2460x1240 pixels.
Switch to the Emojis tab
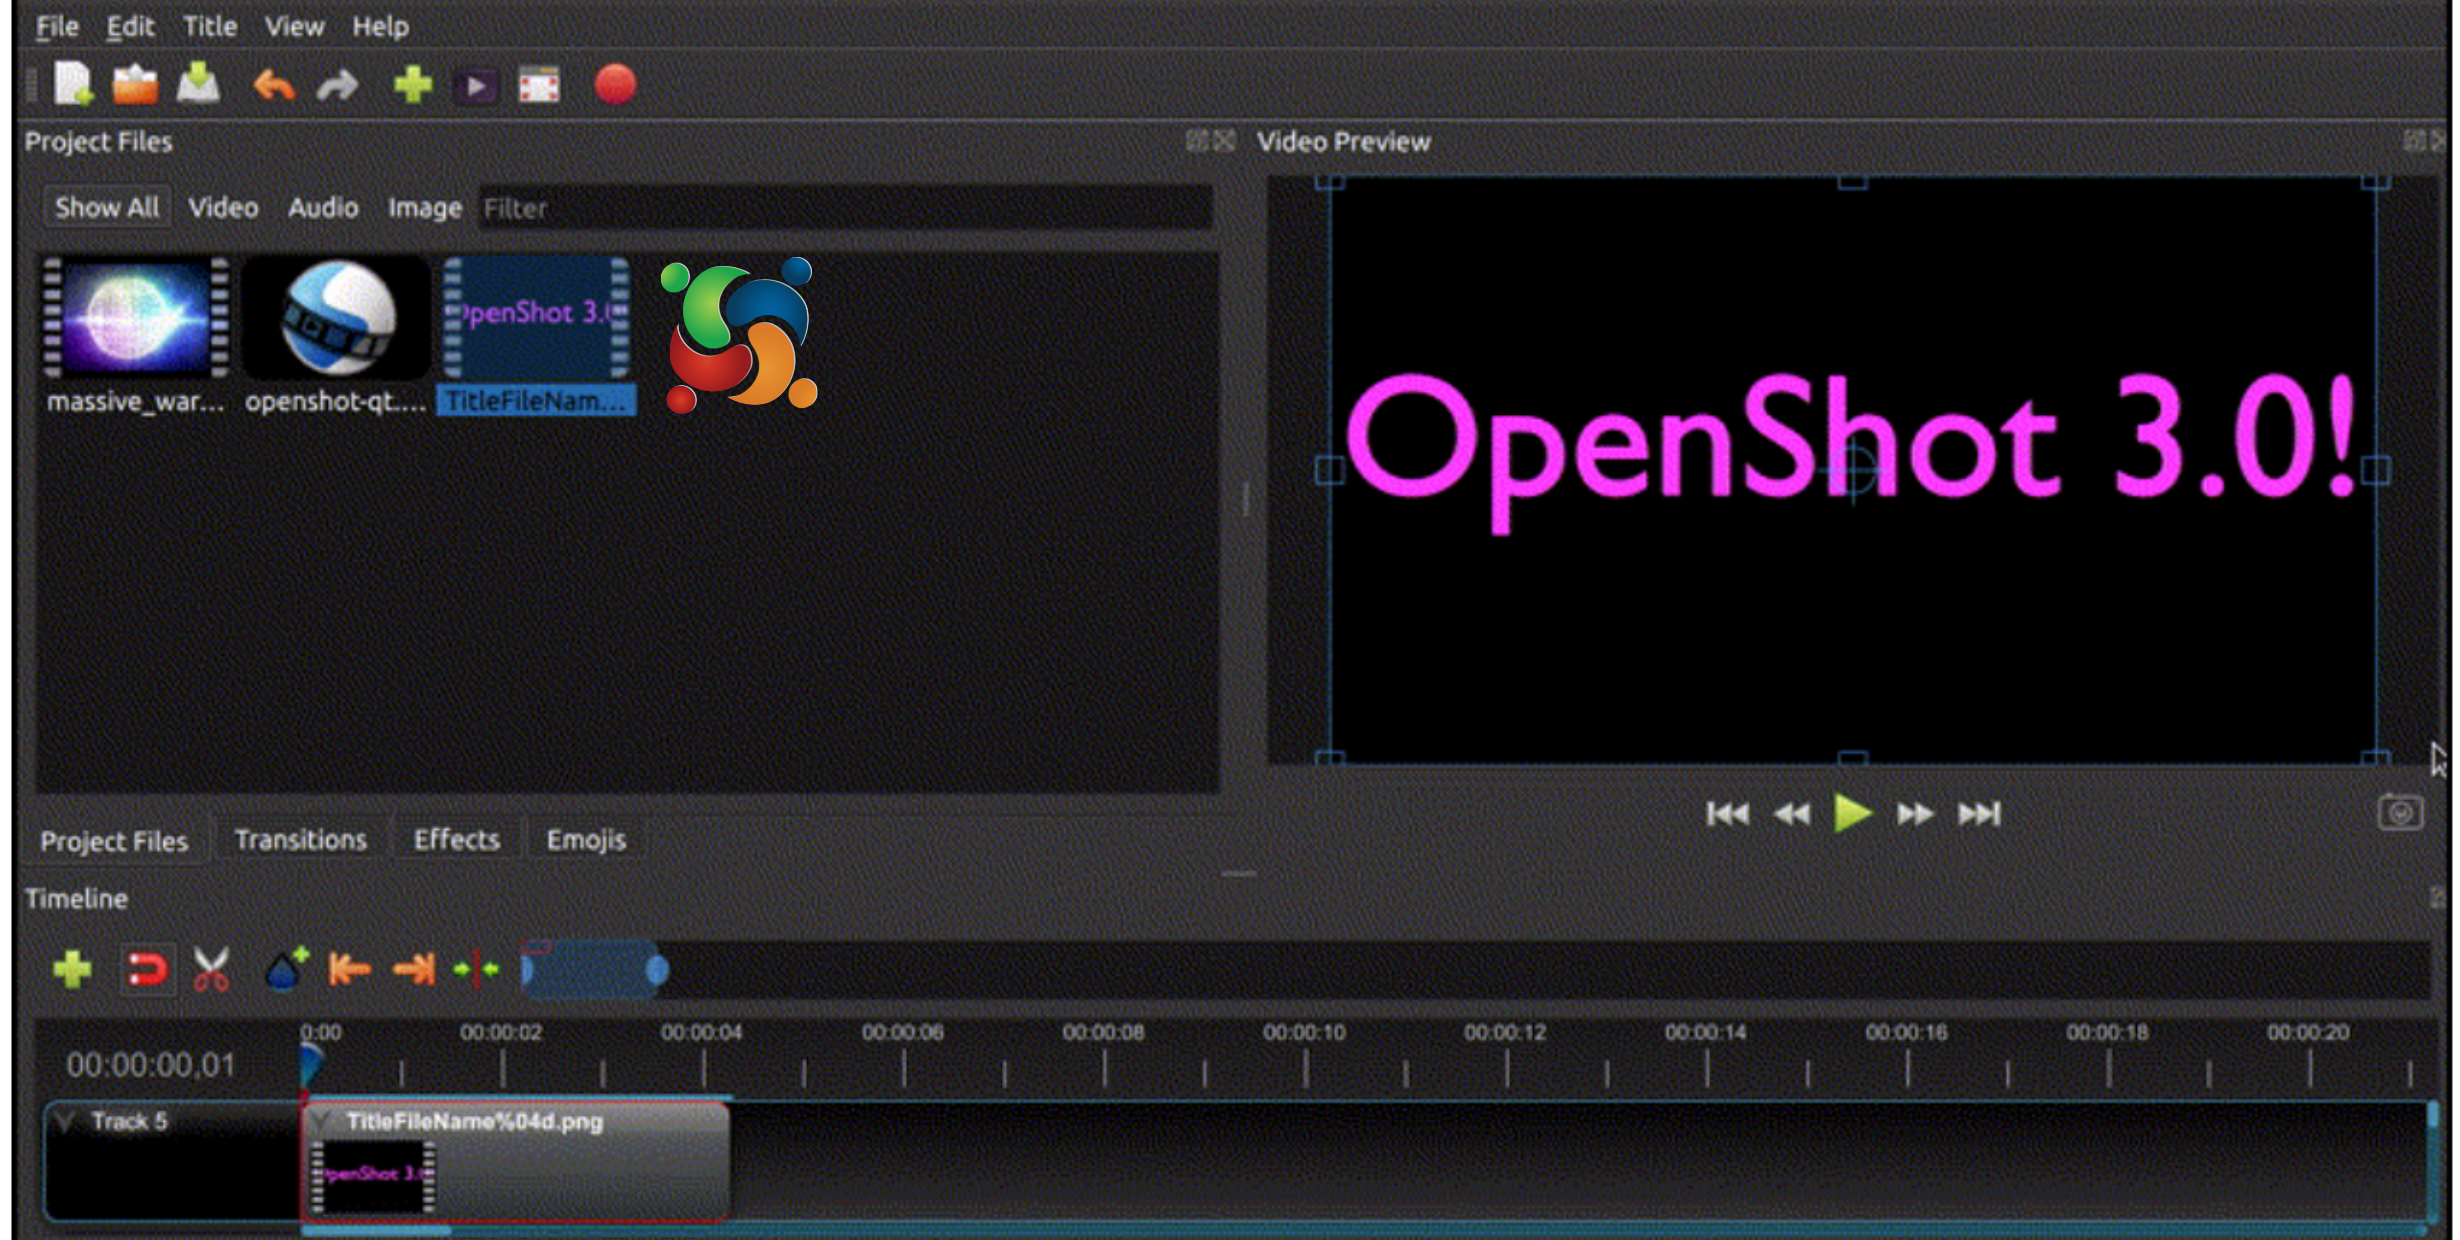[x=586, y=840]
